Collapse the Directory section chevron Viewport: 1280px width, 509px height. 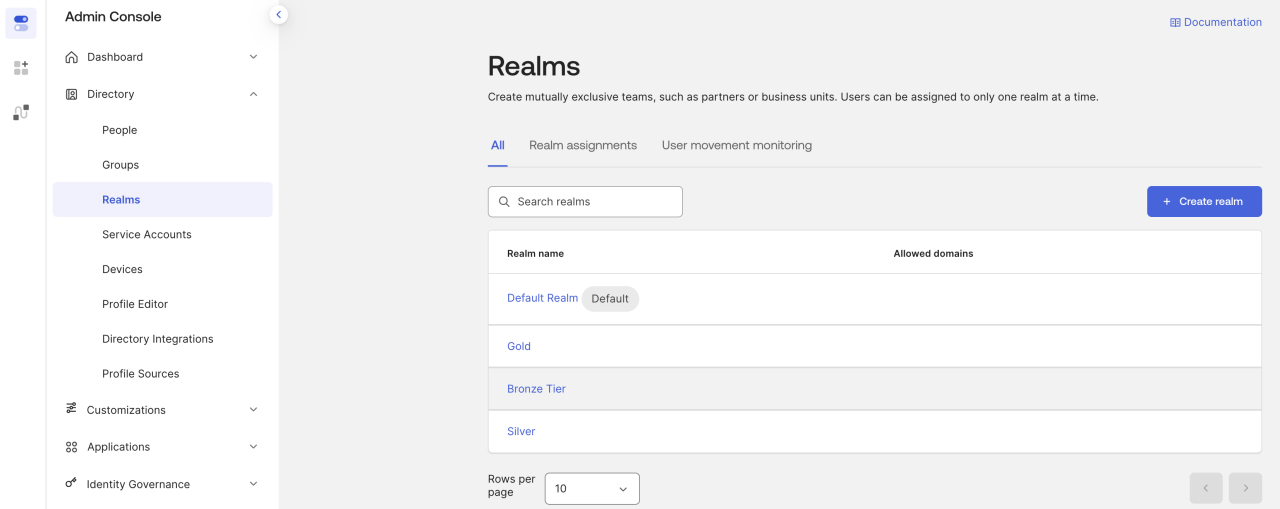[253, 94]
